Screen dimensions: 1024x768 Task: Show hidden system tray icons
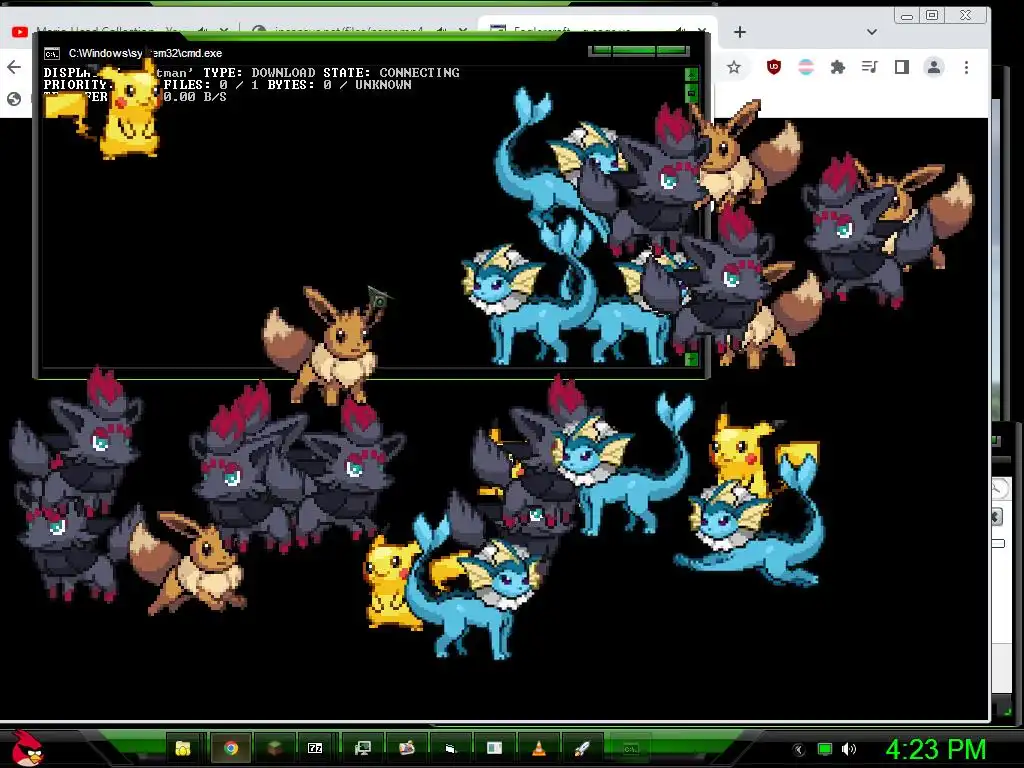(x=799, y=750)
